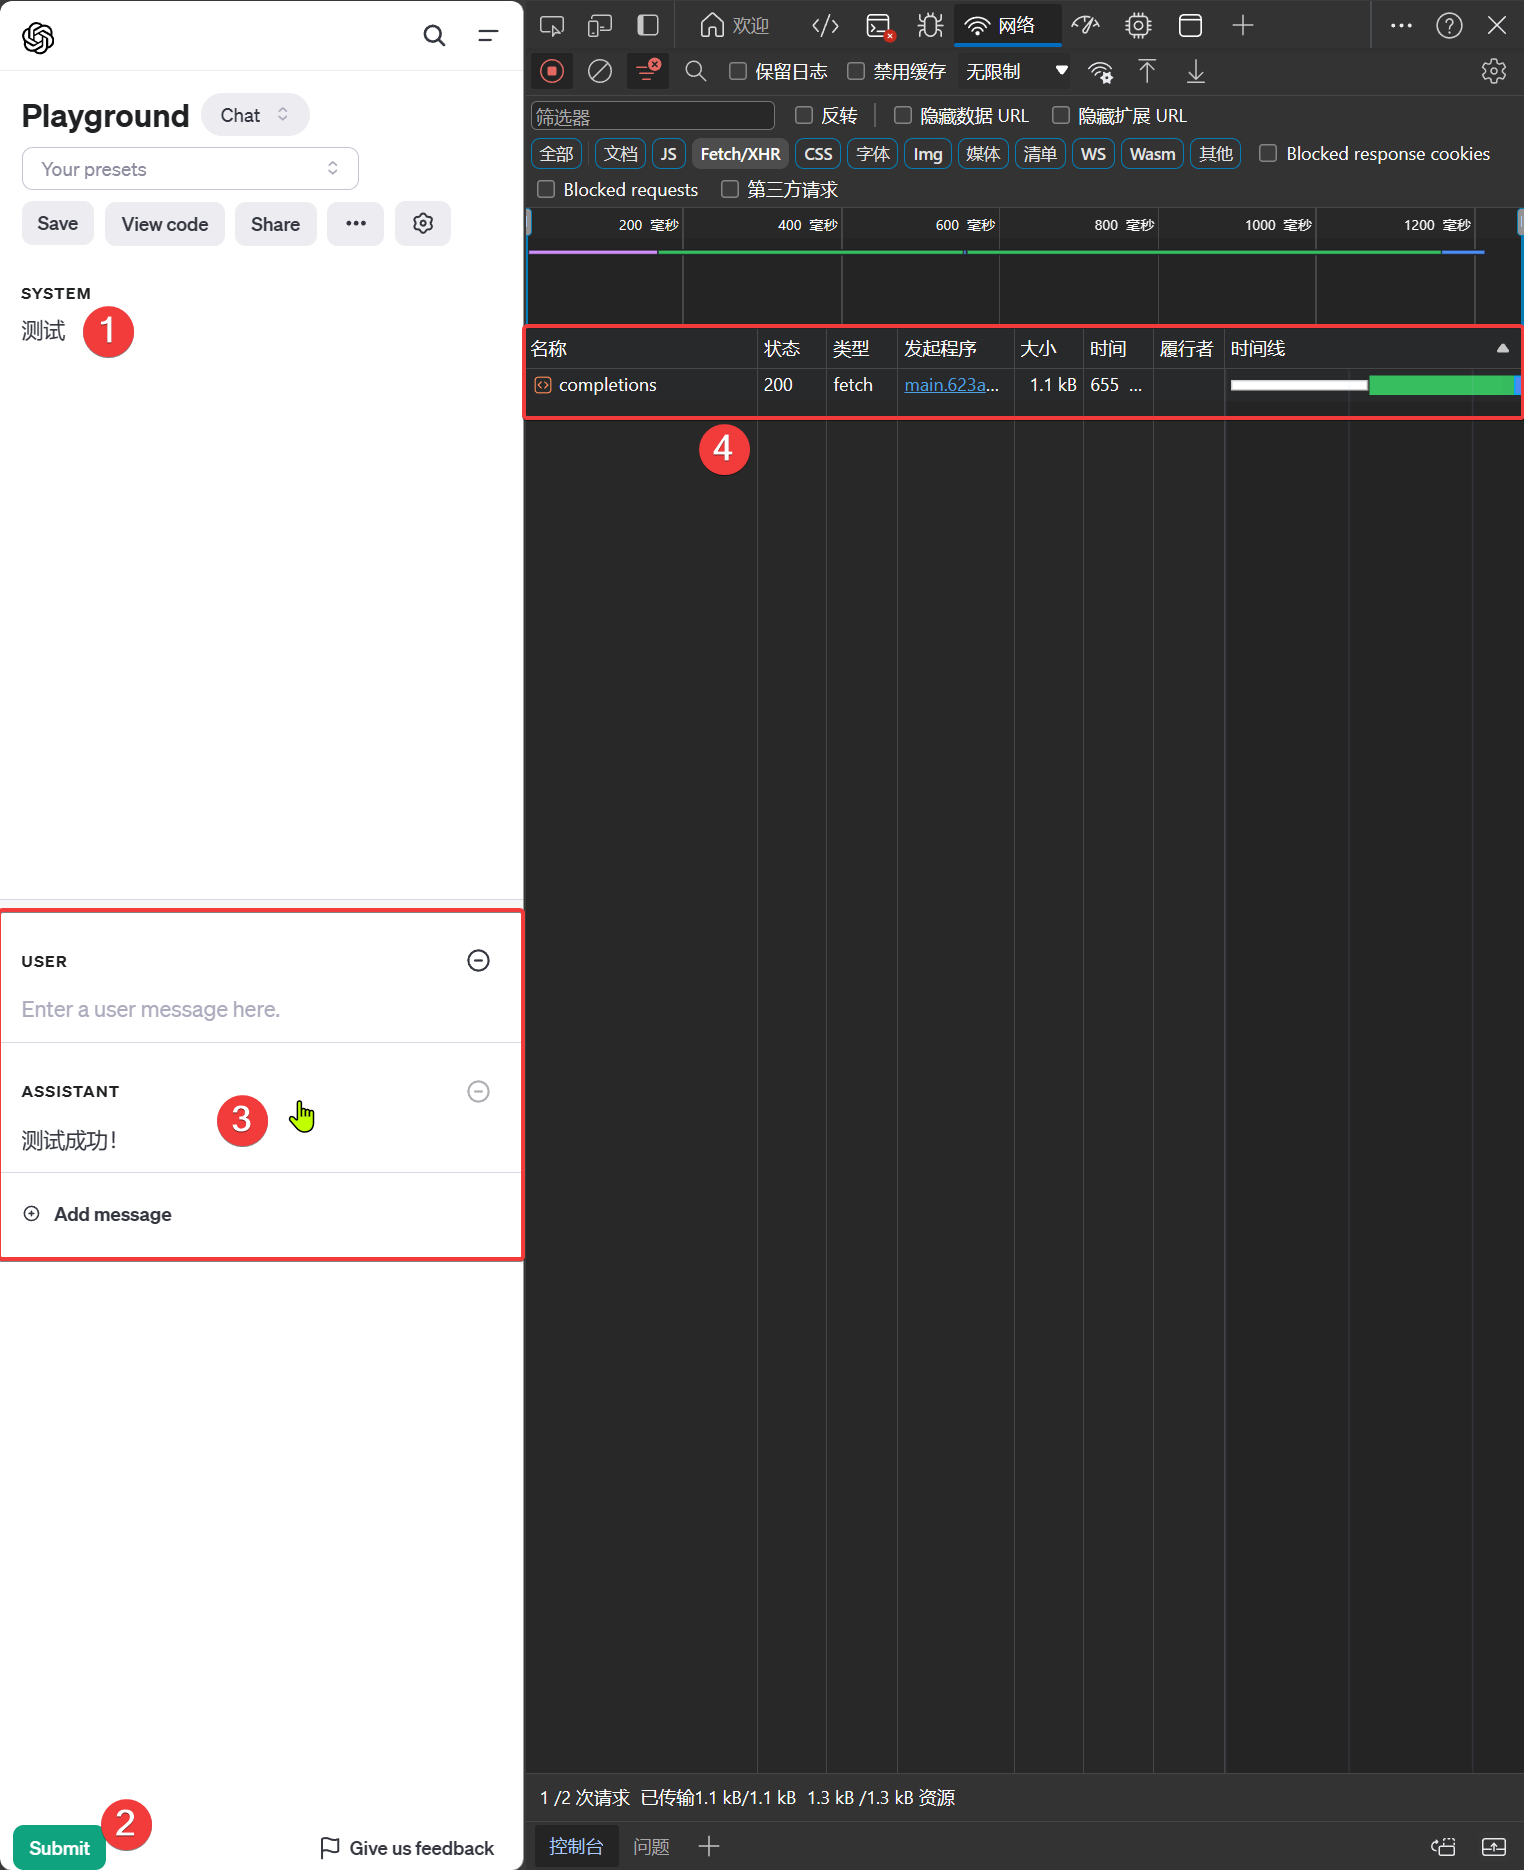The height and width of the screenshot is (1870, 1524).
Task: Click the OpenAI logo icon
Action: click(38, 37)
